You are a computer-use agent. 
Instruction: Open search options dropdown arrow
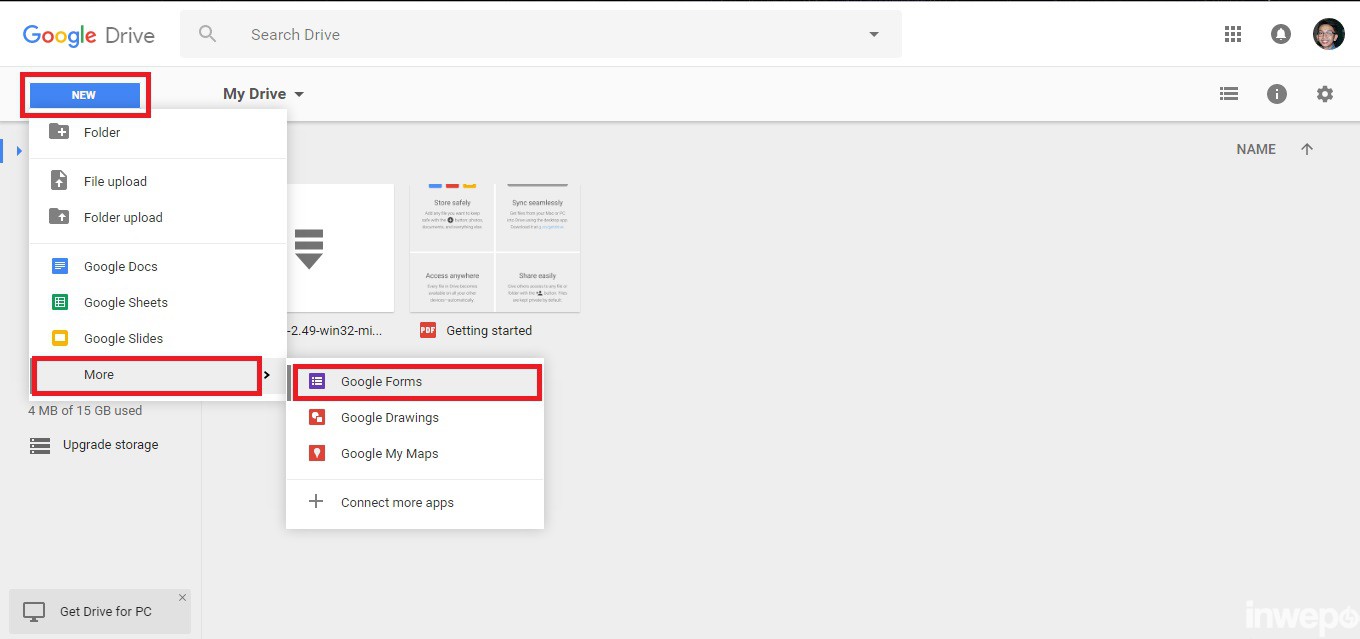(x=874, y=34)
